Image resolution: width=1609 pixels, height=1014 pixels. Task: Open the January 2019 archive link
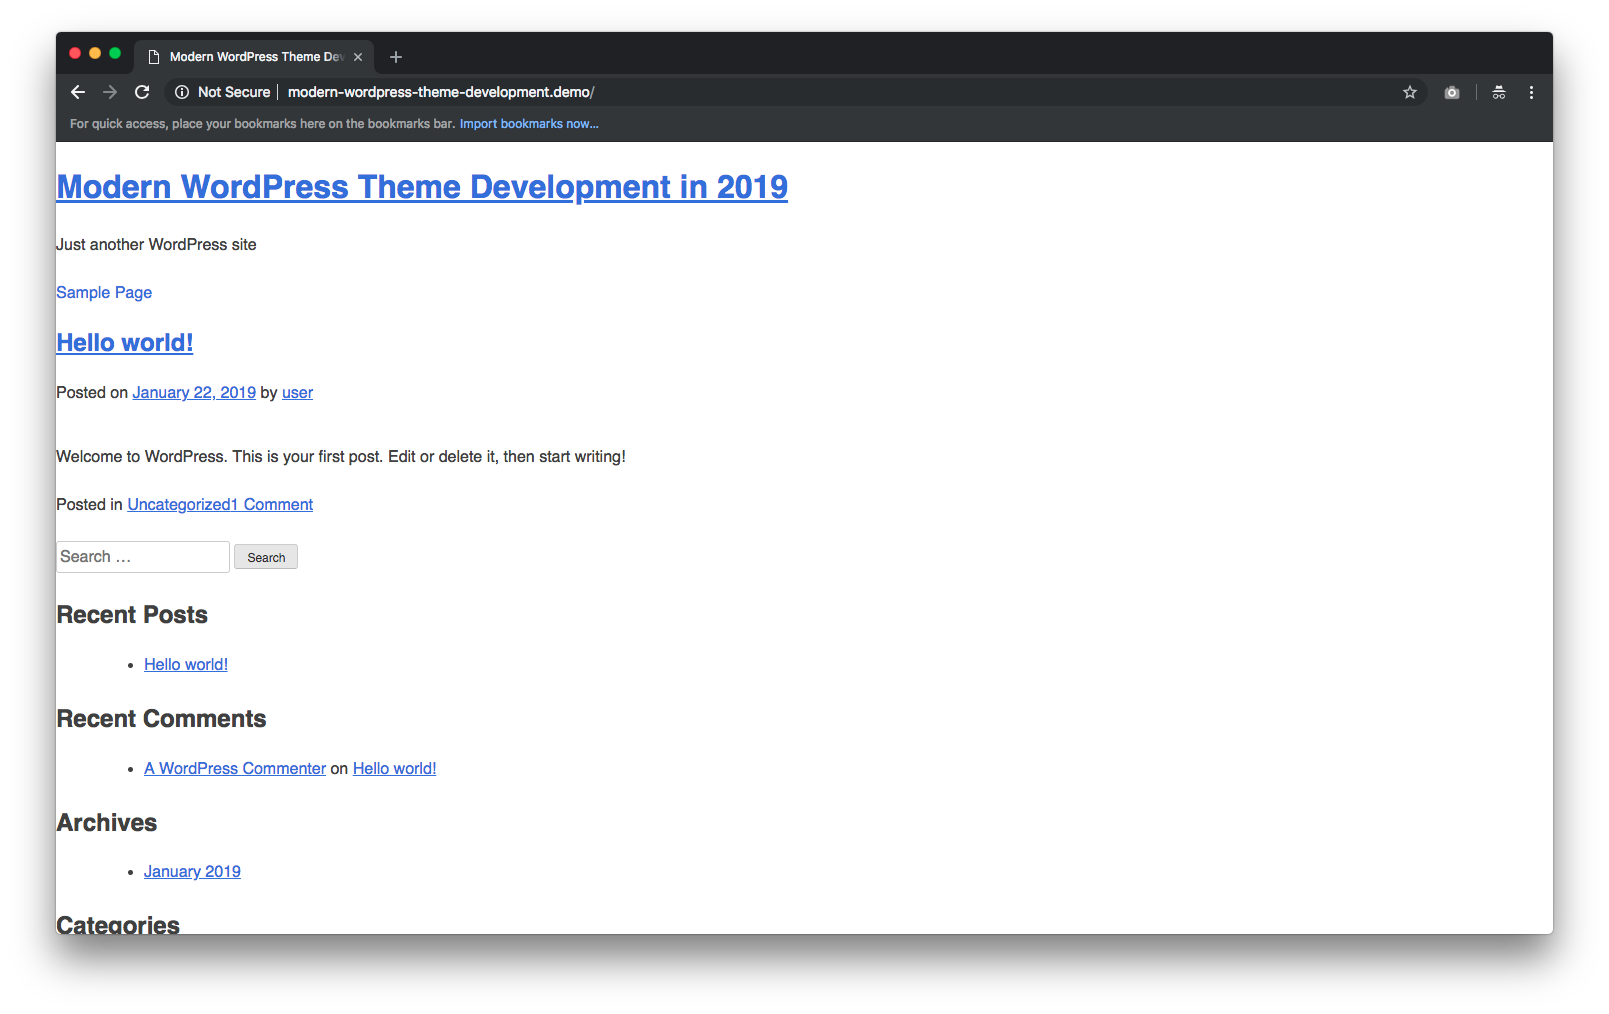tap(192, 871)
